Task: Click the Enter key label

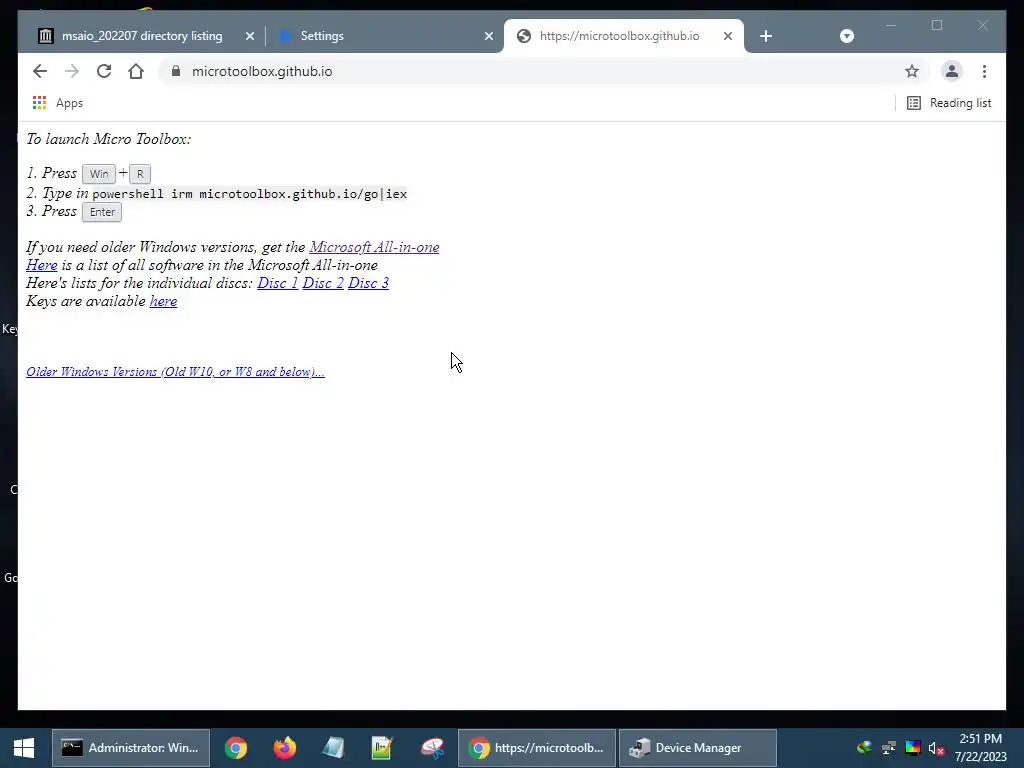Action: (102, 212)
